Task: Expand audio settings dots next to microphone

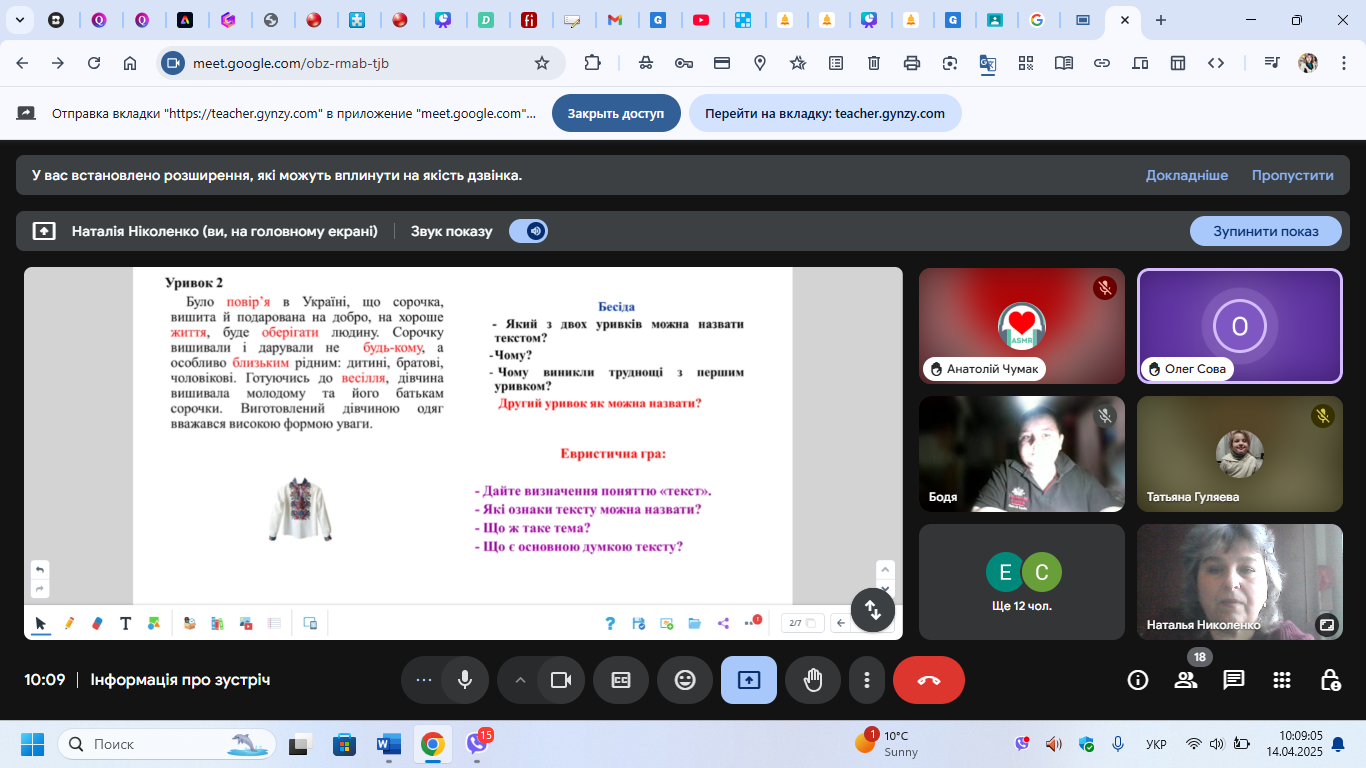Action: point(424,680)
